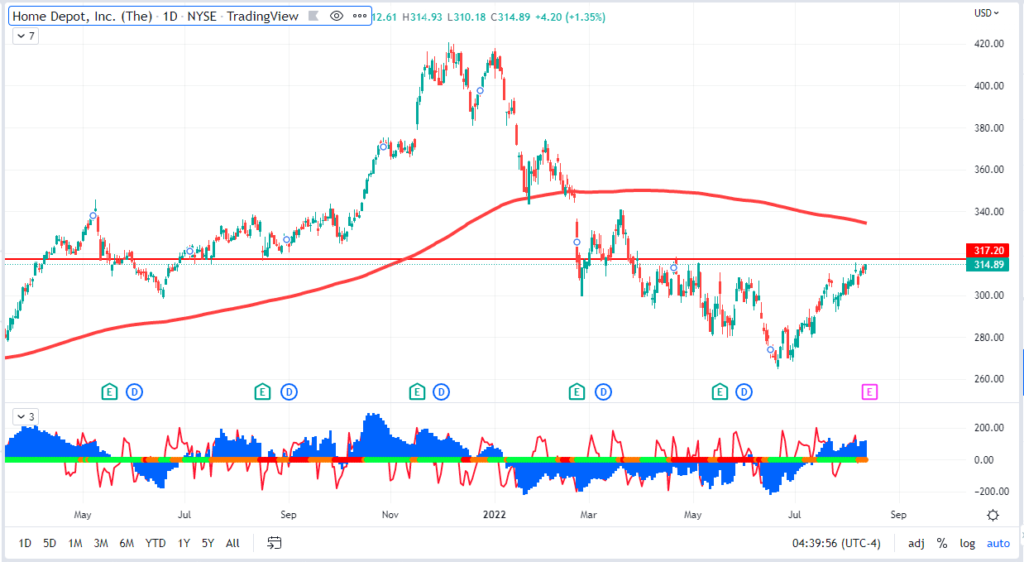Click the Sep label at the right of the time axis

click(x=899, y=515)
